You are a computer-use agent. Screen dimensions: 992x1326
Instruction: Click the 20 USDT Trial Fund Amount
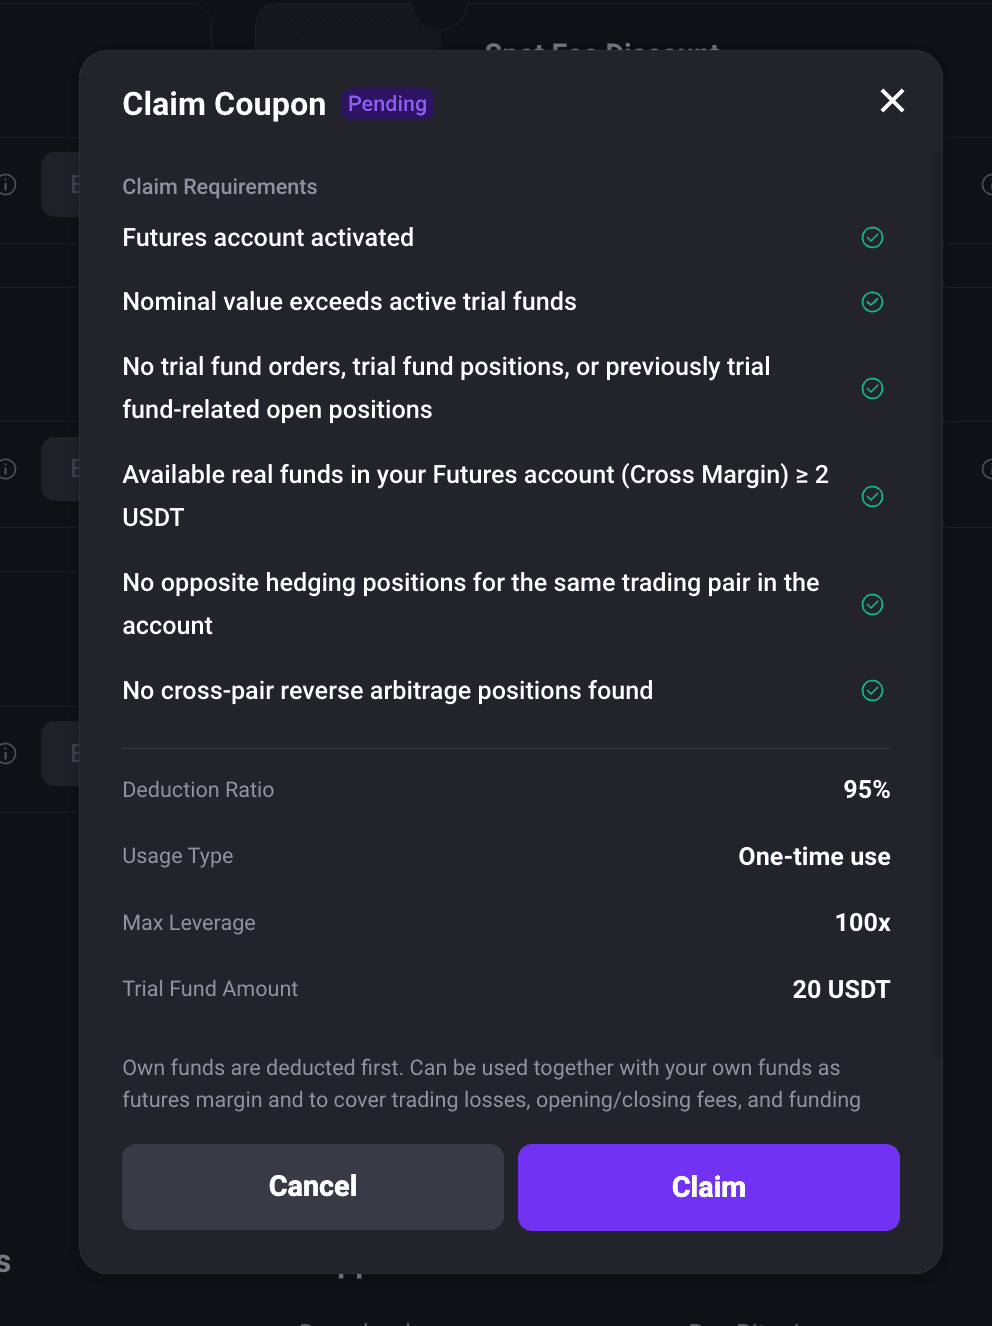841,990
